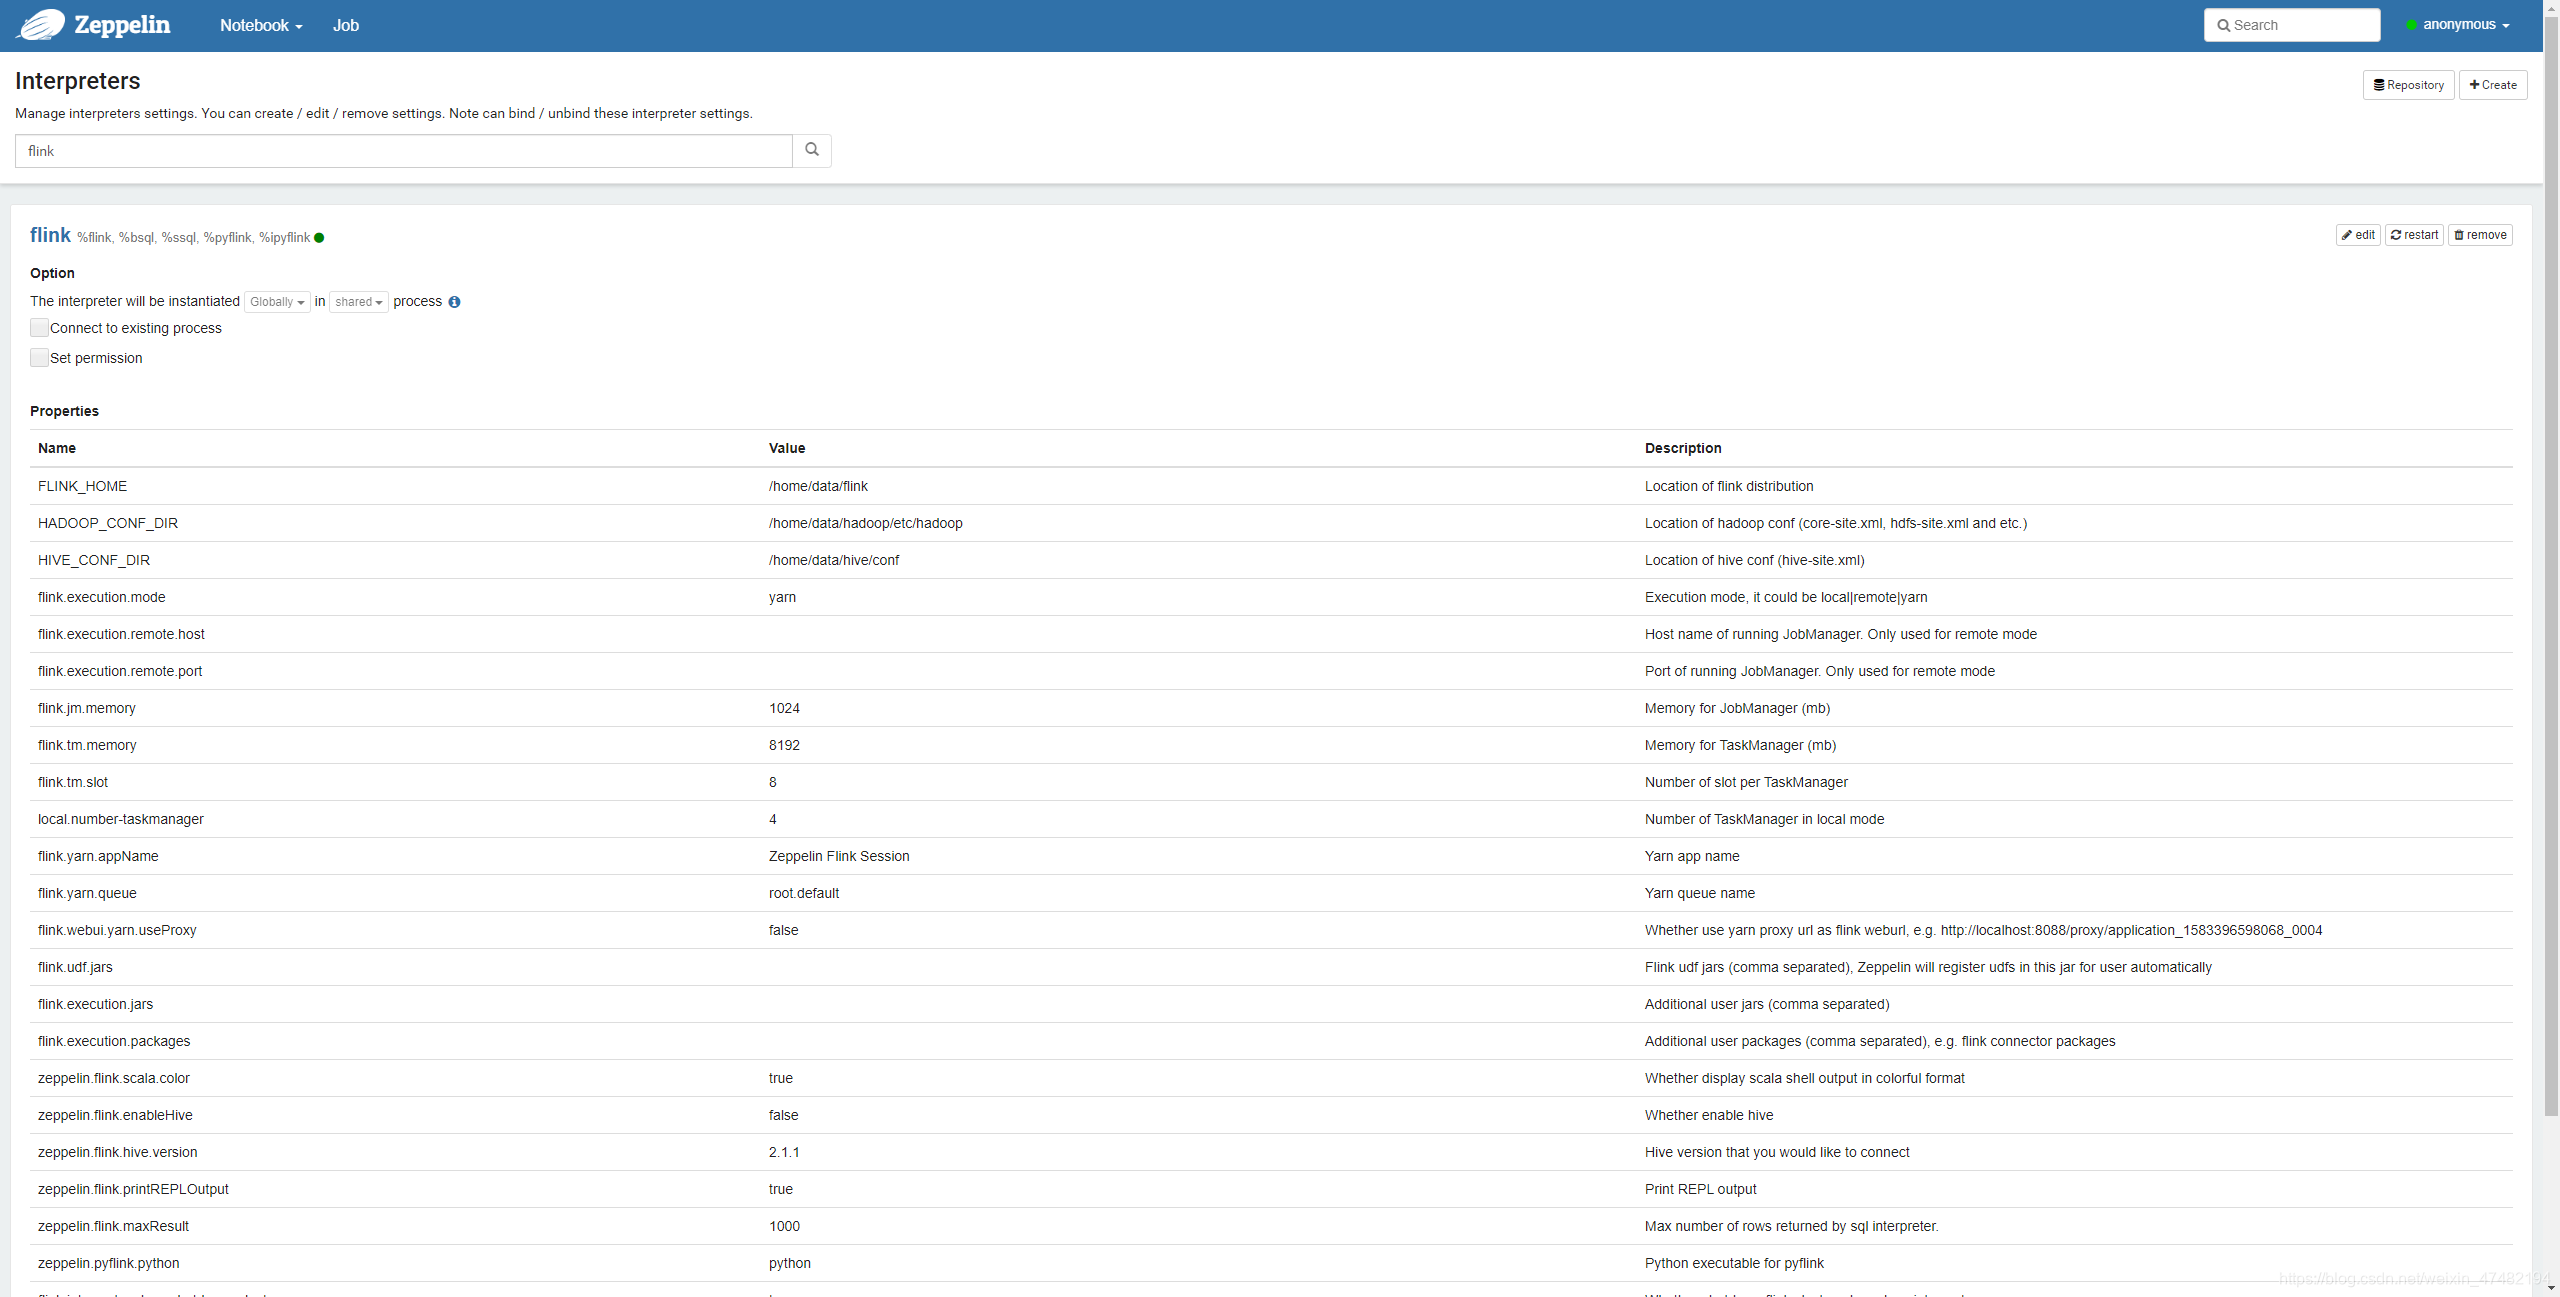Select flink.execution.jars property name
The height and width of the screenshot is (1297, 2560).
click(96, 1004)
